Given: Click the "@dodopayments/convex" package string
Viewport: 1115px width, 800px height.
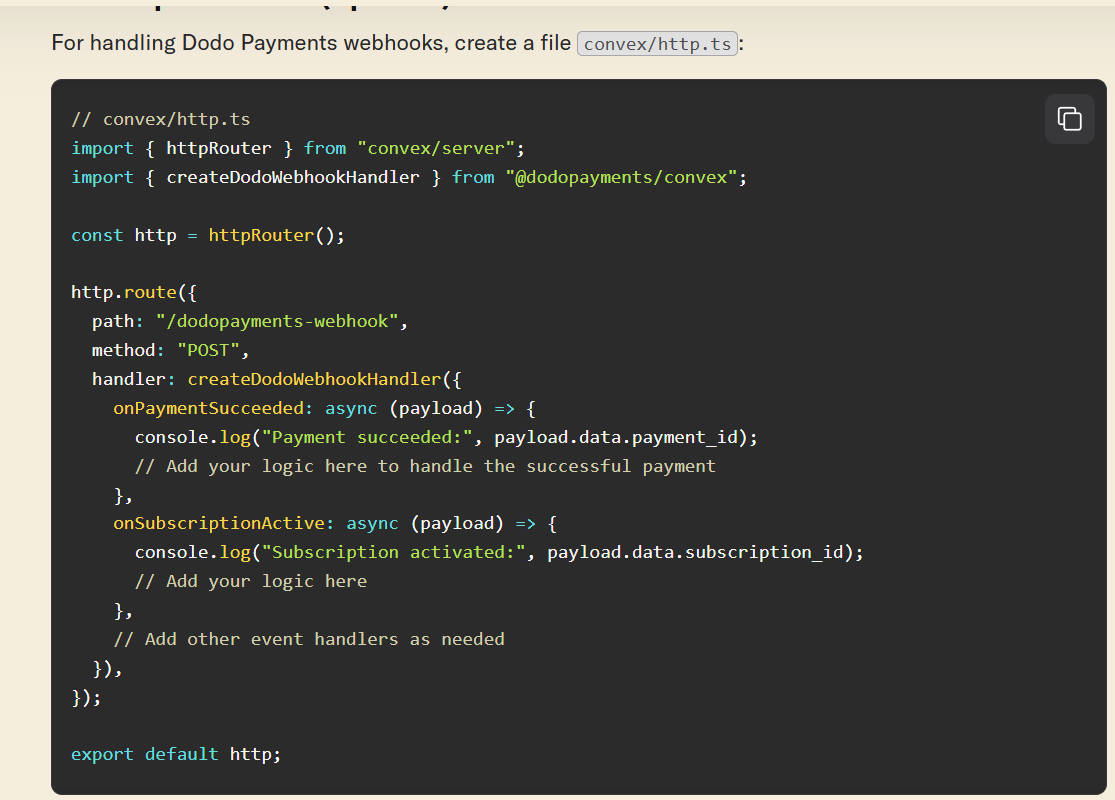Looking at the screenshot, I should pyautogui.click(x=621, y=177).
